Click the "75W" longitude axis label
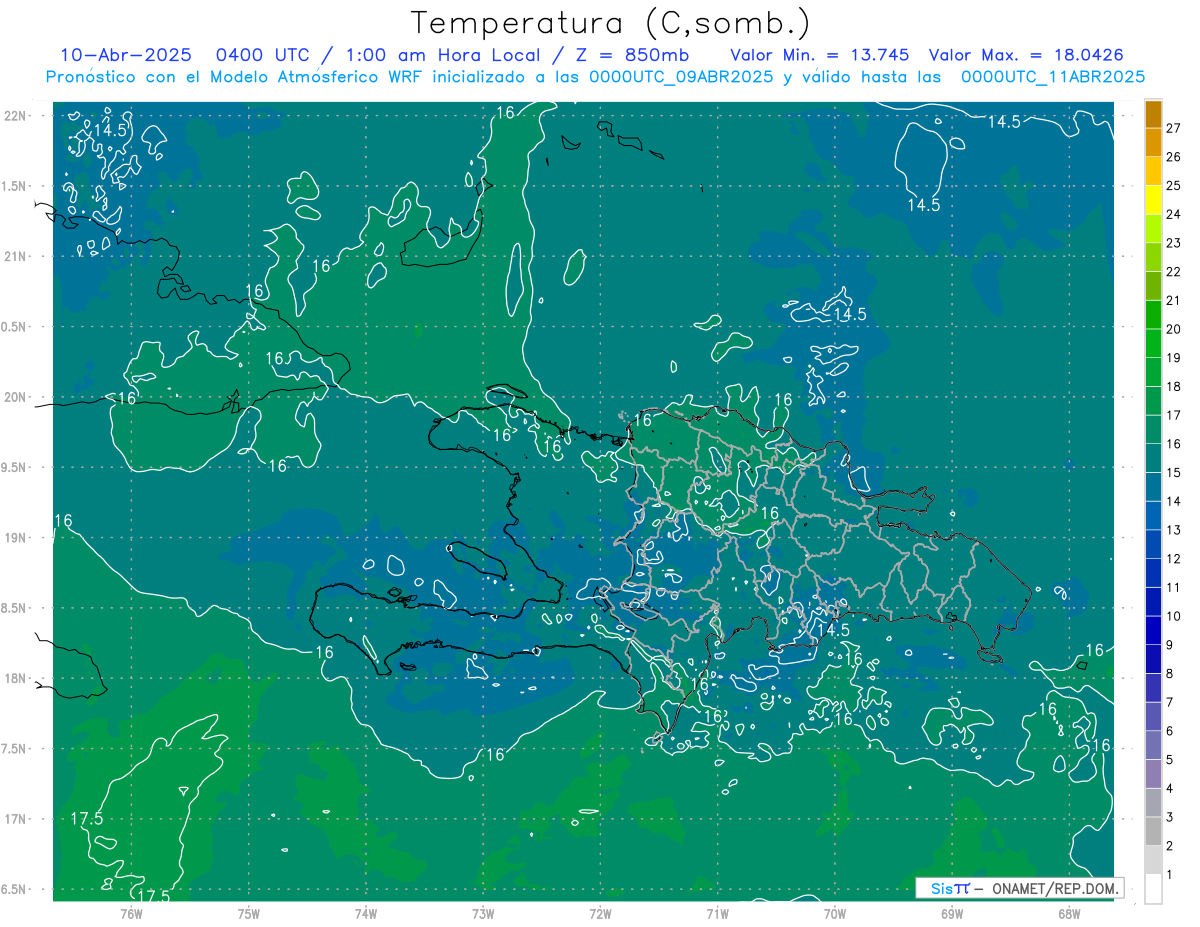Image resolution: width=1200 pixels, height=927 pixels. point(248,914)
